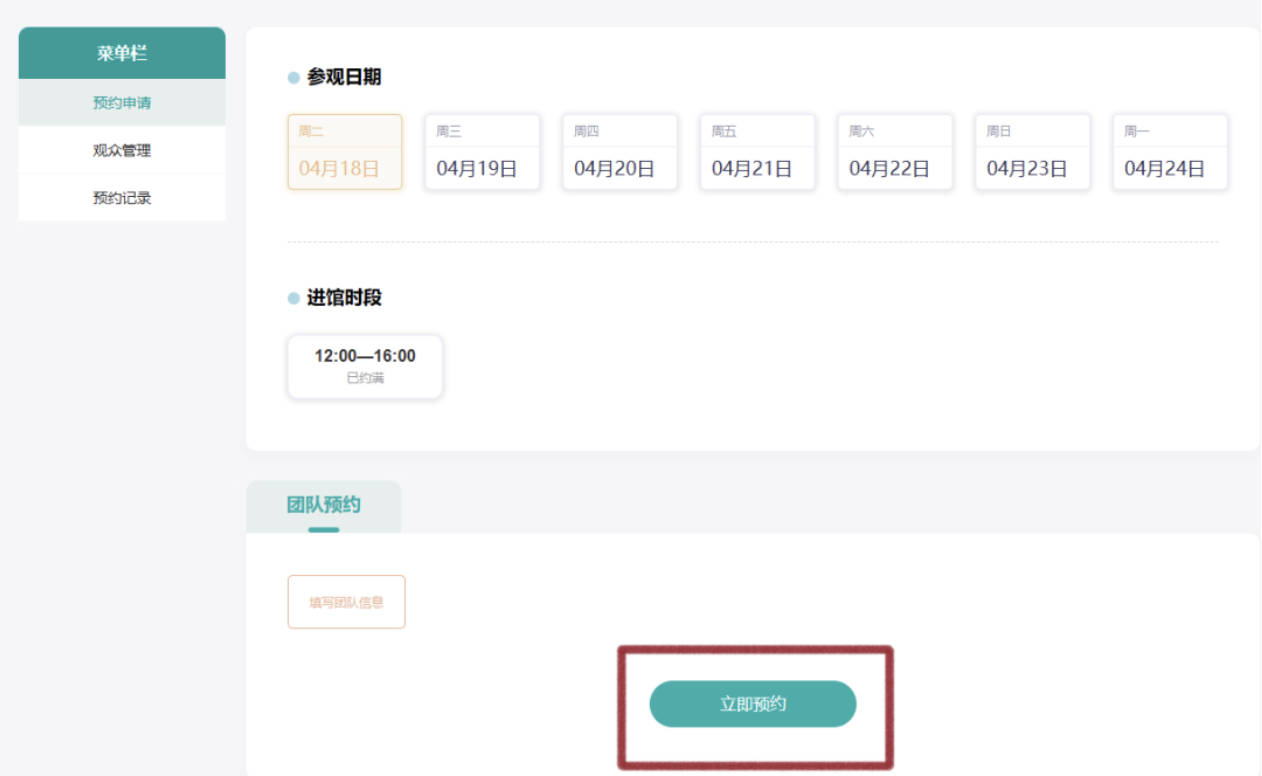Switch to the 团队预约 tab
This screenshot has height=776, width=1262.
coord(323,505)
